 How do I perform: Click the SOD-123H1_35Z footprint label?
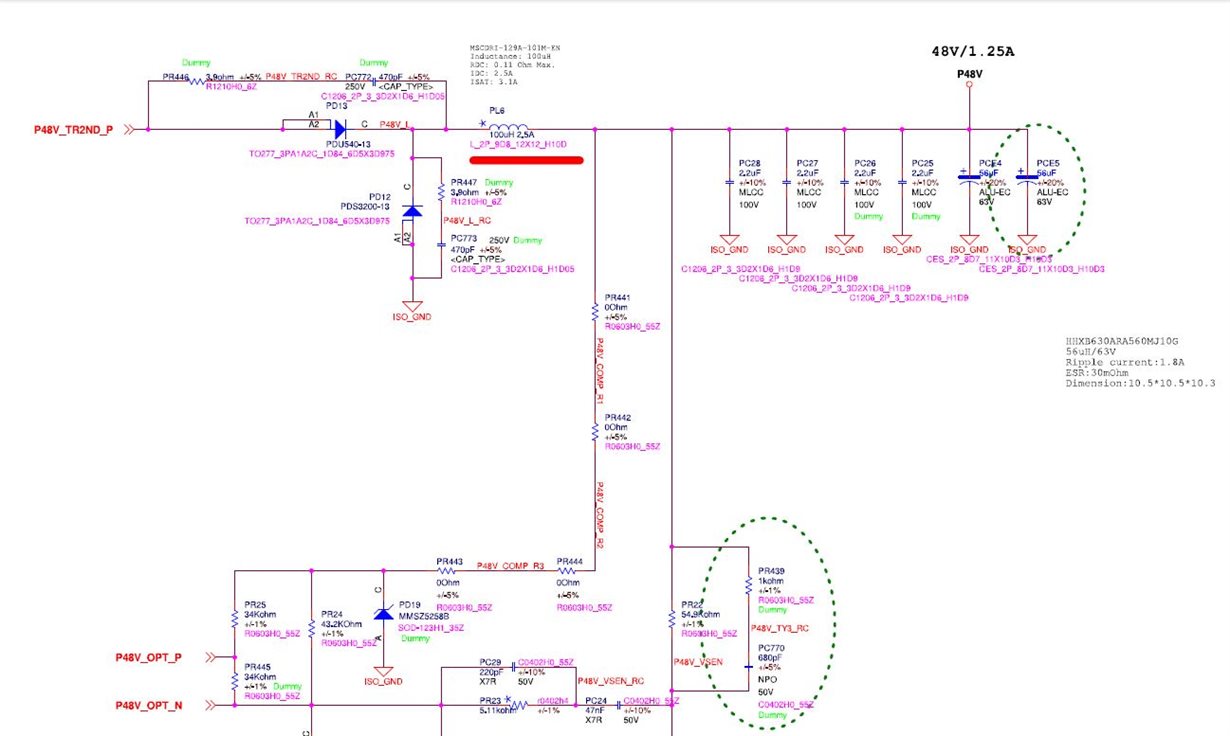(x=430, y=628)
